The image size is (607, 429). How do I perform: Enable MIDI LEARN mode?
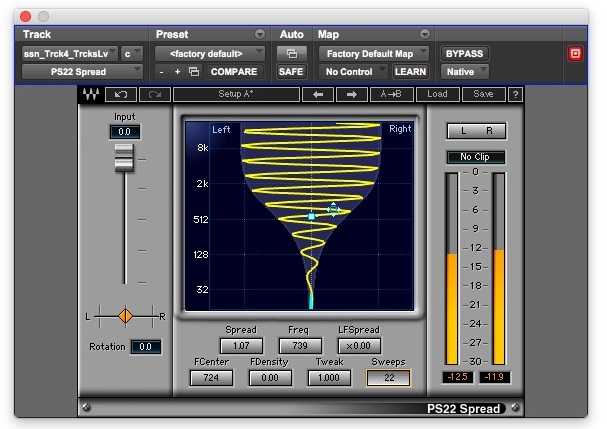(x=410, y=72)
